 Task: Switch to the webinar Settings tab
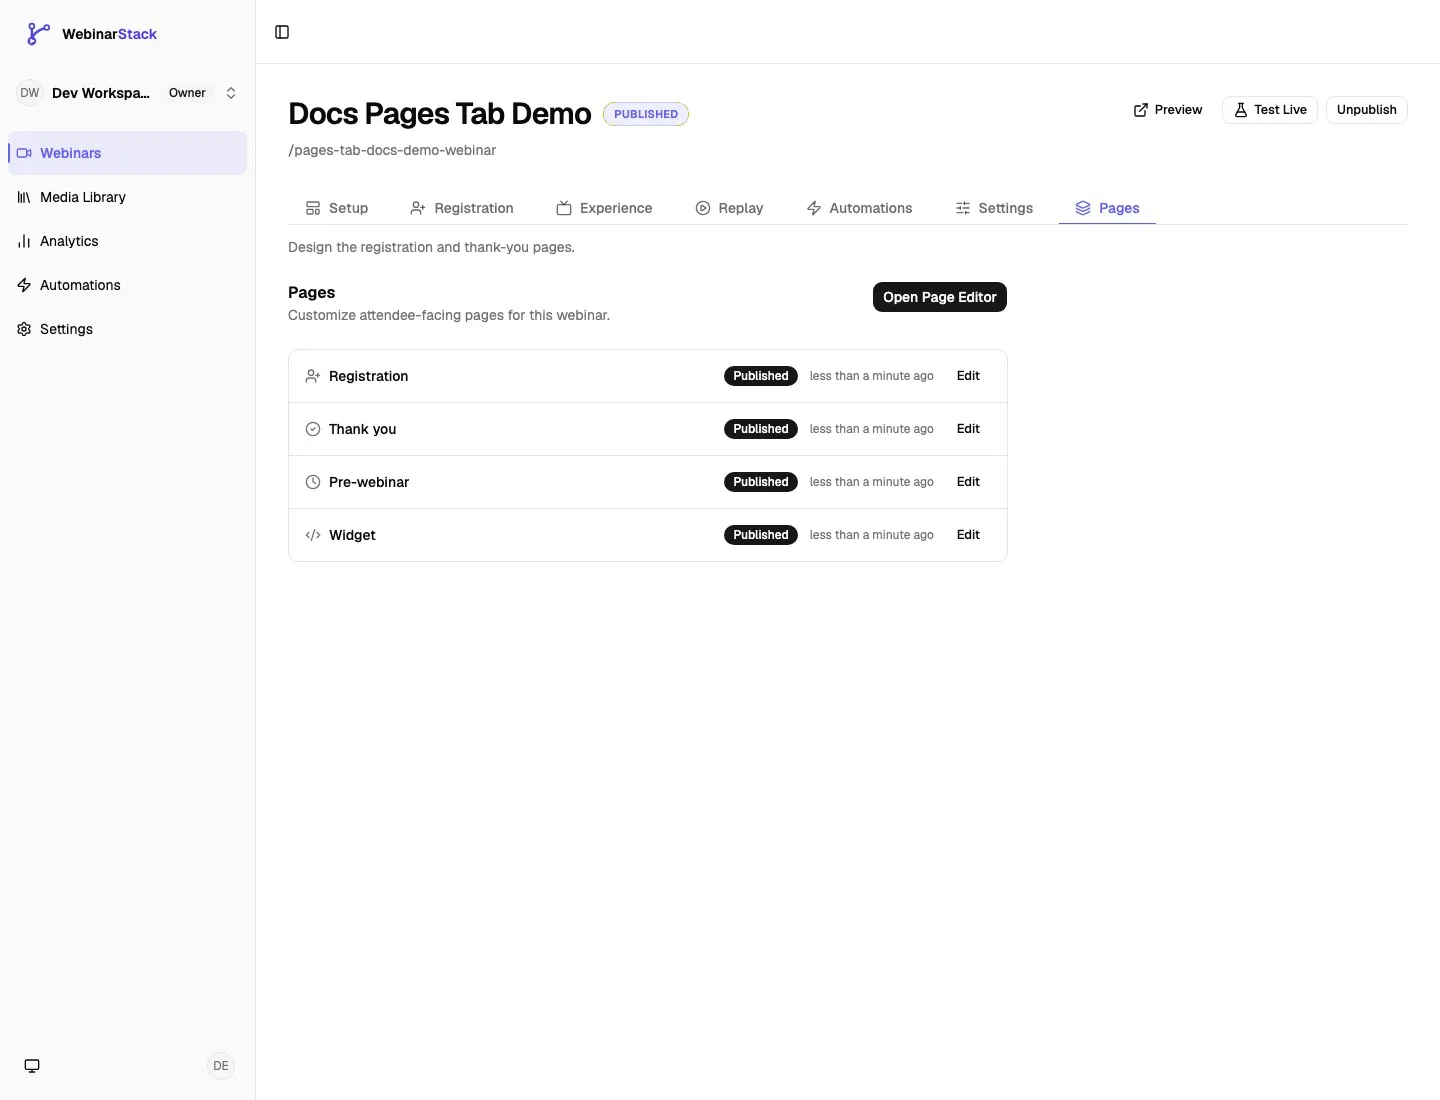click(994, 208)
